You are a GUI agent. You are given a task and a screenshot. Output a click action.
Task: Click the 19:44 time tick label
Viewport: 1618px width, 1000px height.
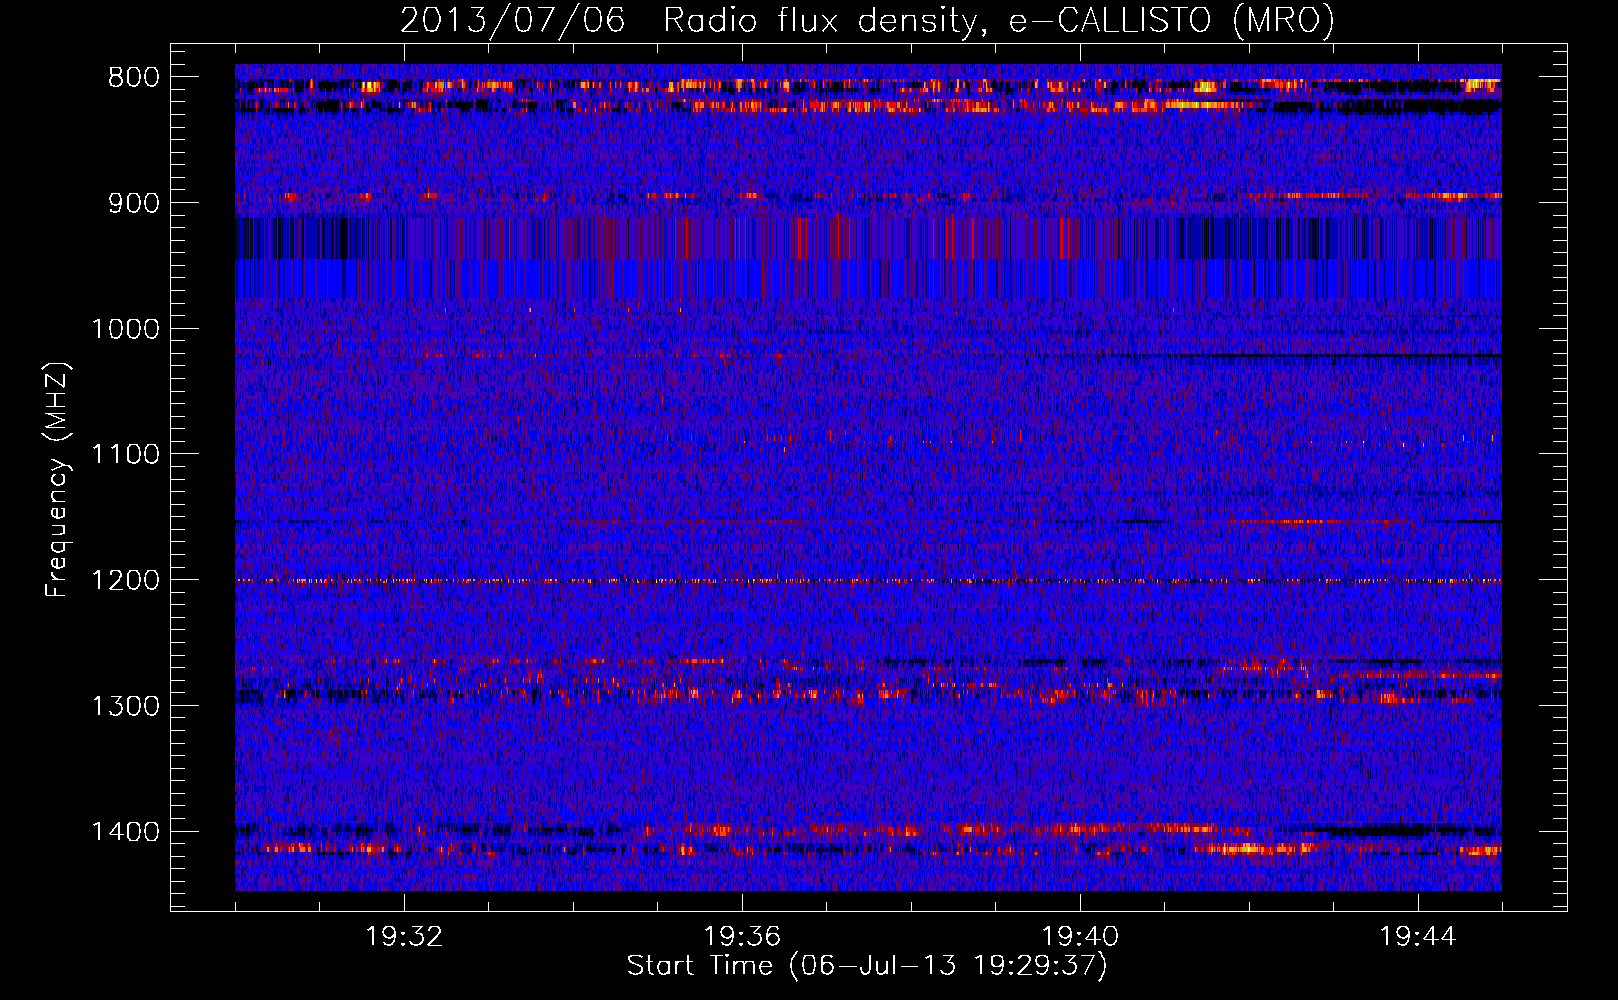1418,937
